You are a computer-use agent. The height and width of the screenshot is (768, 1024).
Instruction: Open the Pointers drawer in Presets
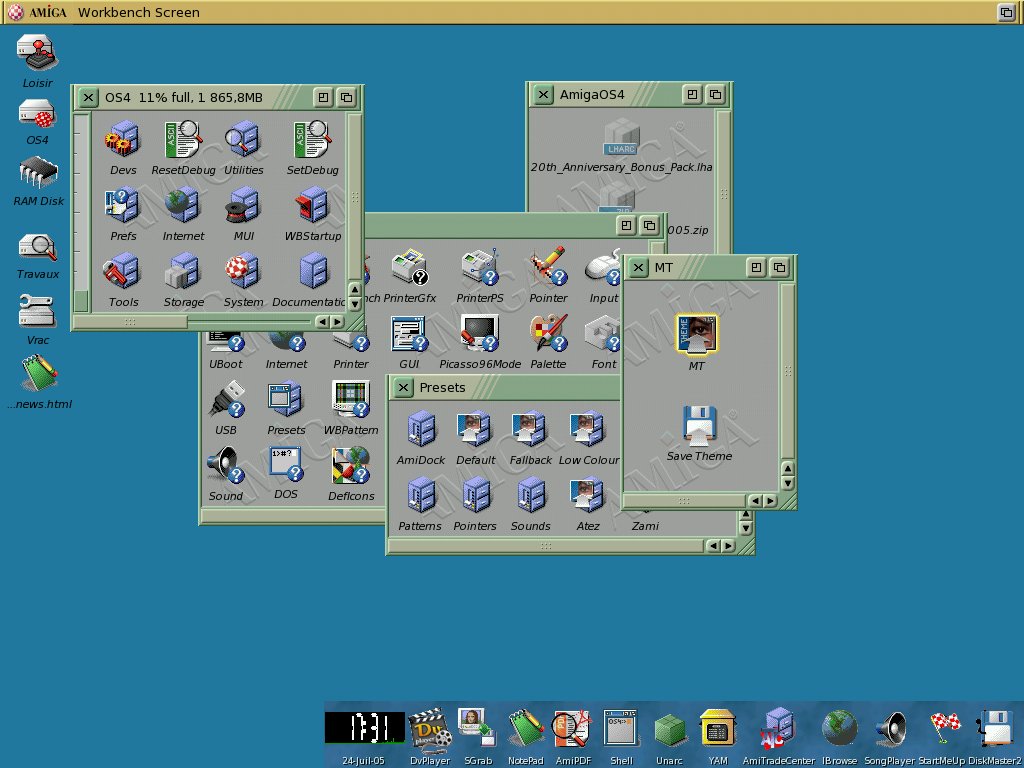click(x=476, y=496)
